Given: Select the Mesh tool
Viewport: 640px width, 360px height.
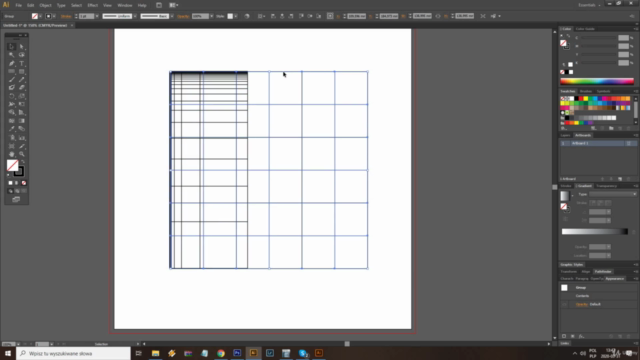Looking at the screenshot, I should point(11,121).
